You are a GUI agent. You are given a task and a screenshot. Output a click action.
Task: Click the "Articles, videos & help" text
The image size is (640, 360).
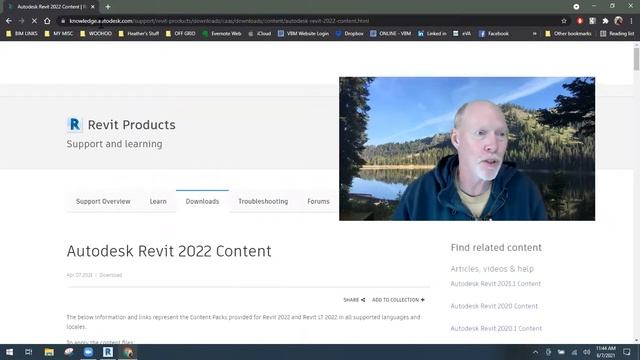pos(492,269)
